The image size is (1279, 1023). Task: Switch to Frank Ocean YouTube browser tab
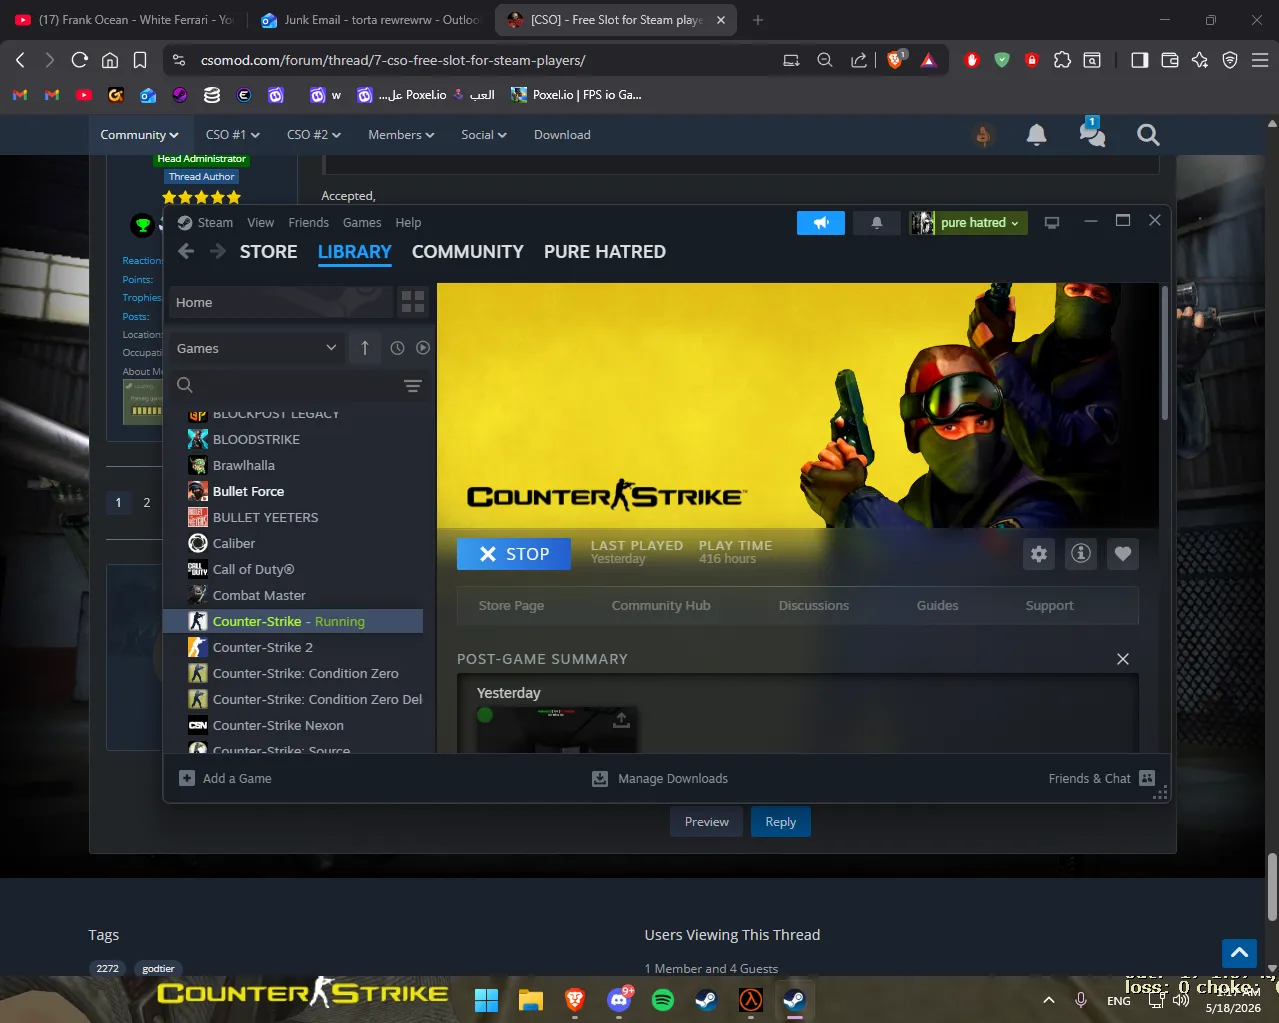(x=124, y=20)
